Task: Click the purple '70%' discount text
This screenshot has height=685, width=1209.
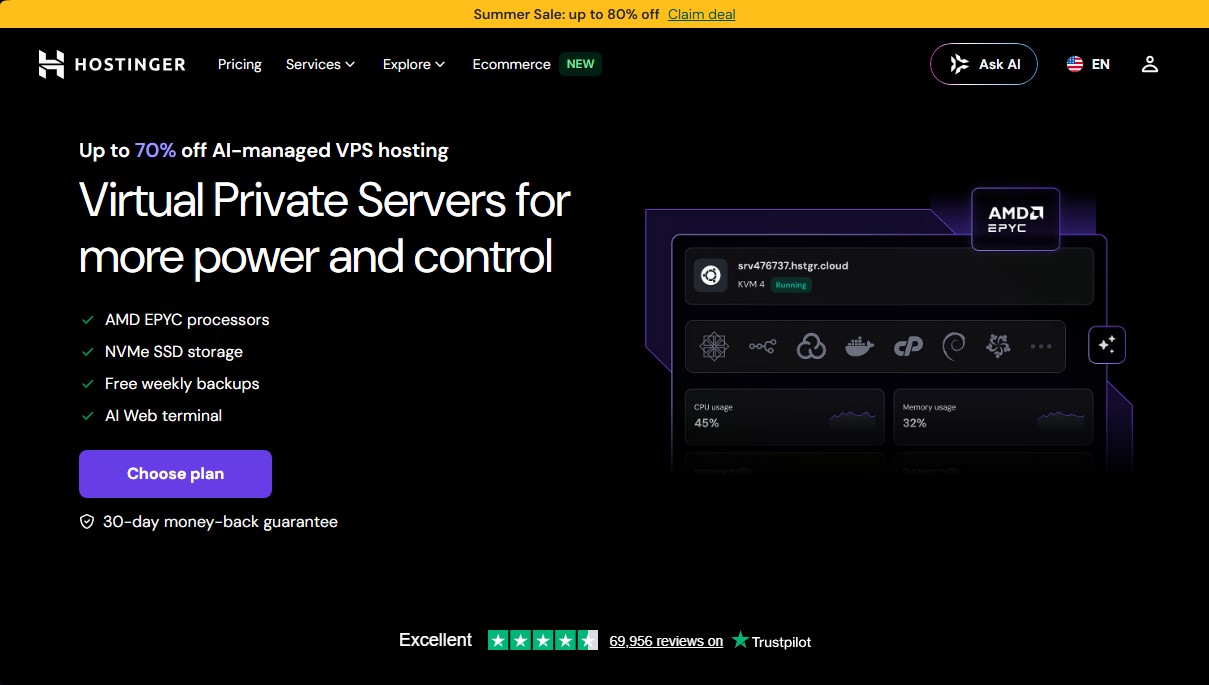Action: tap(155, 150)
